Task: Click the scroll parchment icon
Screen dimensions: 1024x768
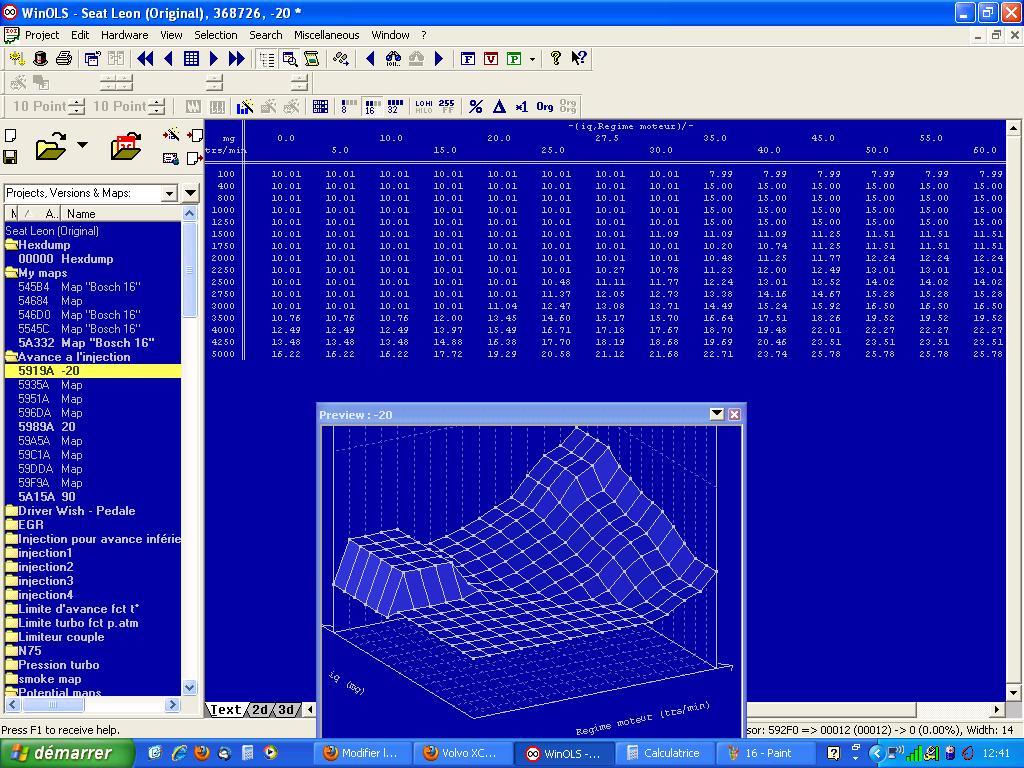Action: point(312,59)
